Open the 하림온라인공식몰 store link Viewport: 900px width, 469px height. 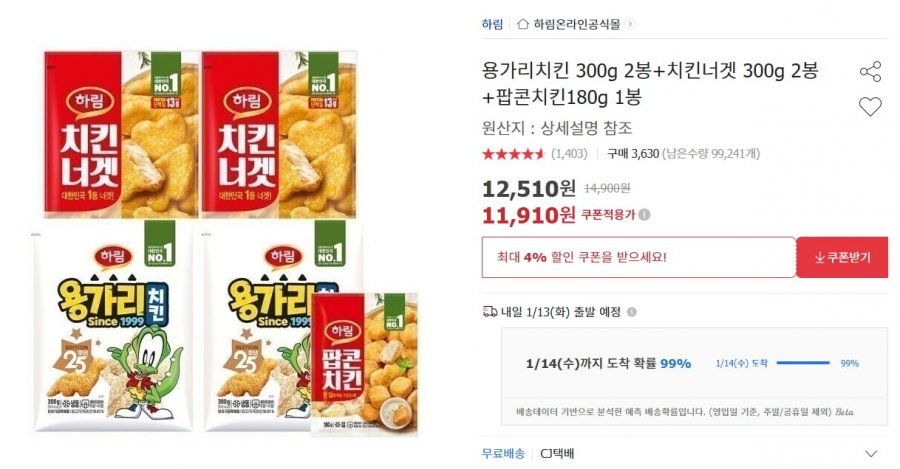point(576,24)
